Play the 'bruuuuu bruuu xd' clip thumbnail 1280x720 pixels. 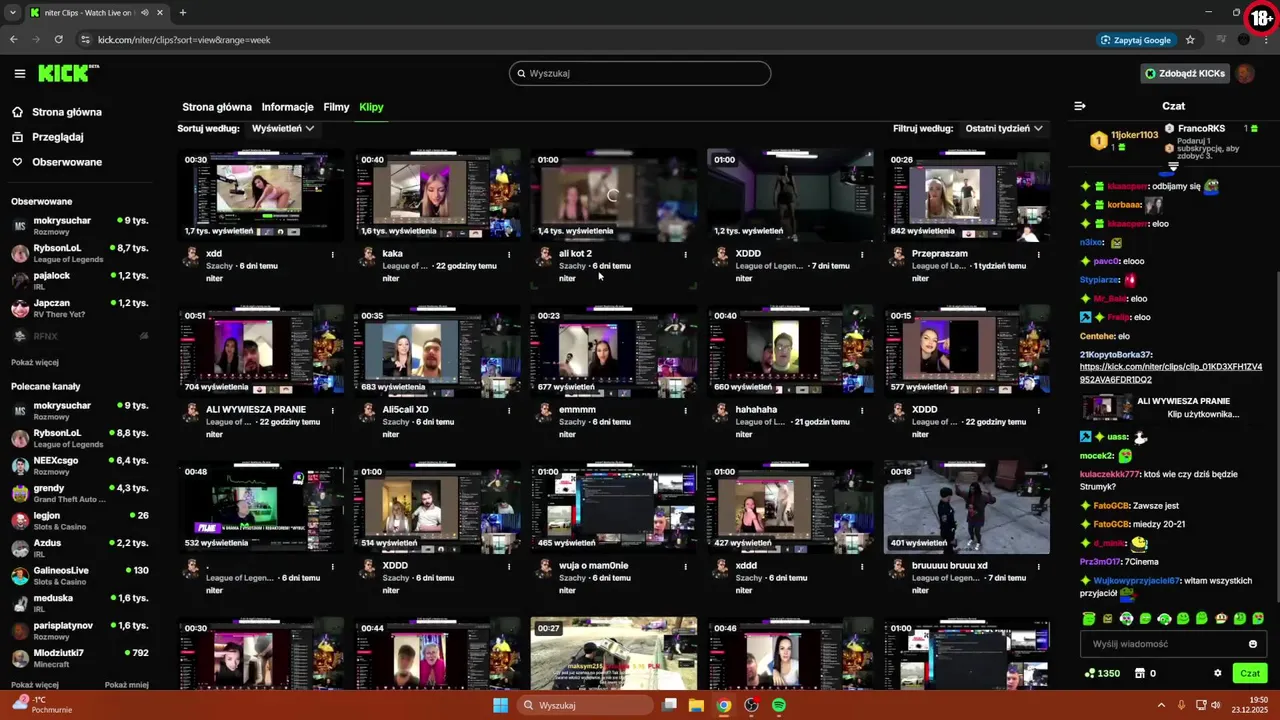[x=967, y=507]
